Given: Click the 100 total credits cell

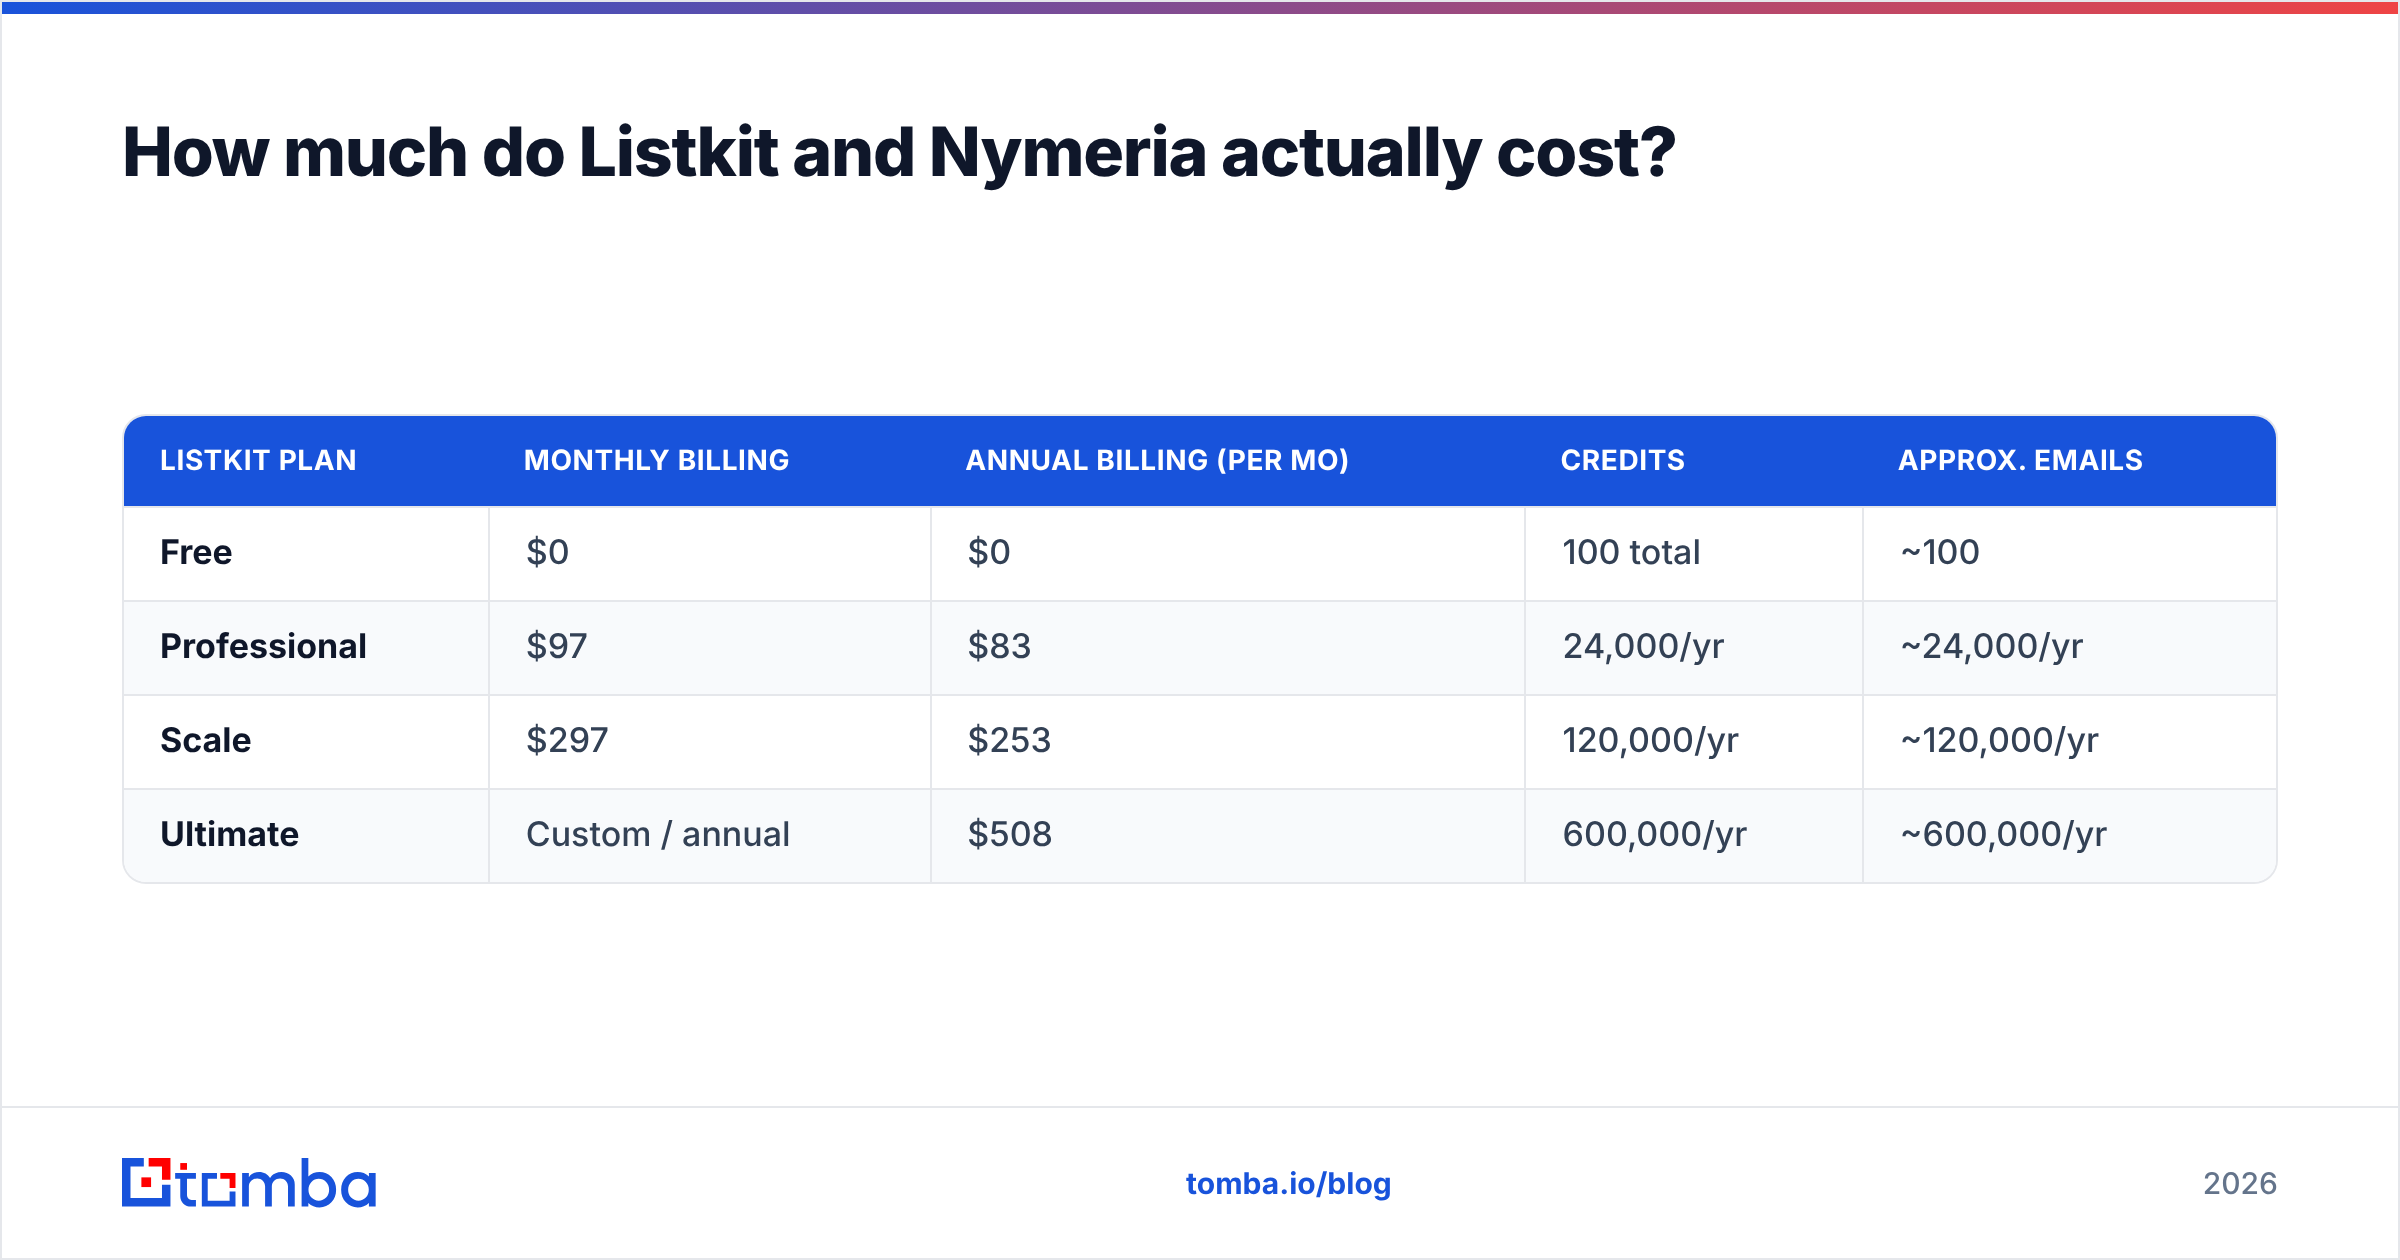Looking at the screenshot, I should pyautogui.click(x=1694, y=553).
